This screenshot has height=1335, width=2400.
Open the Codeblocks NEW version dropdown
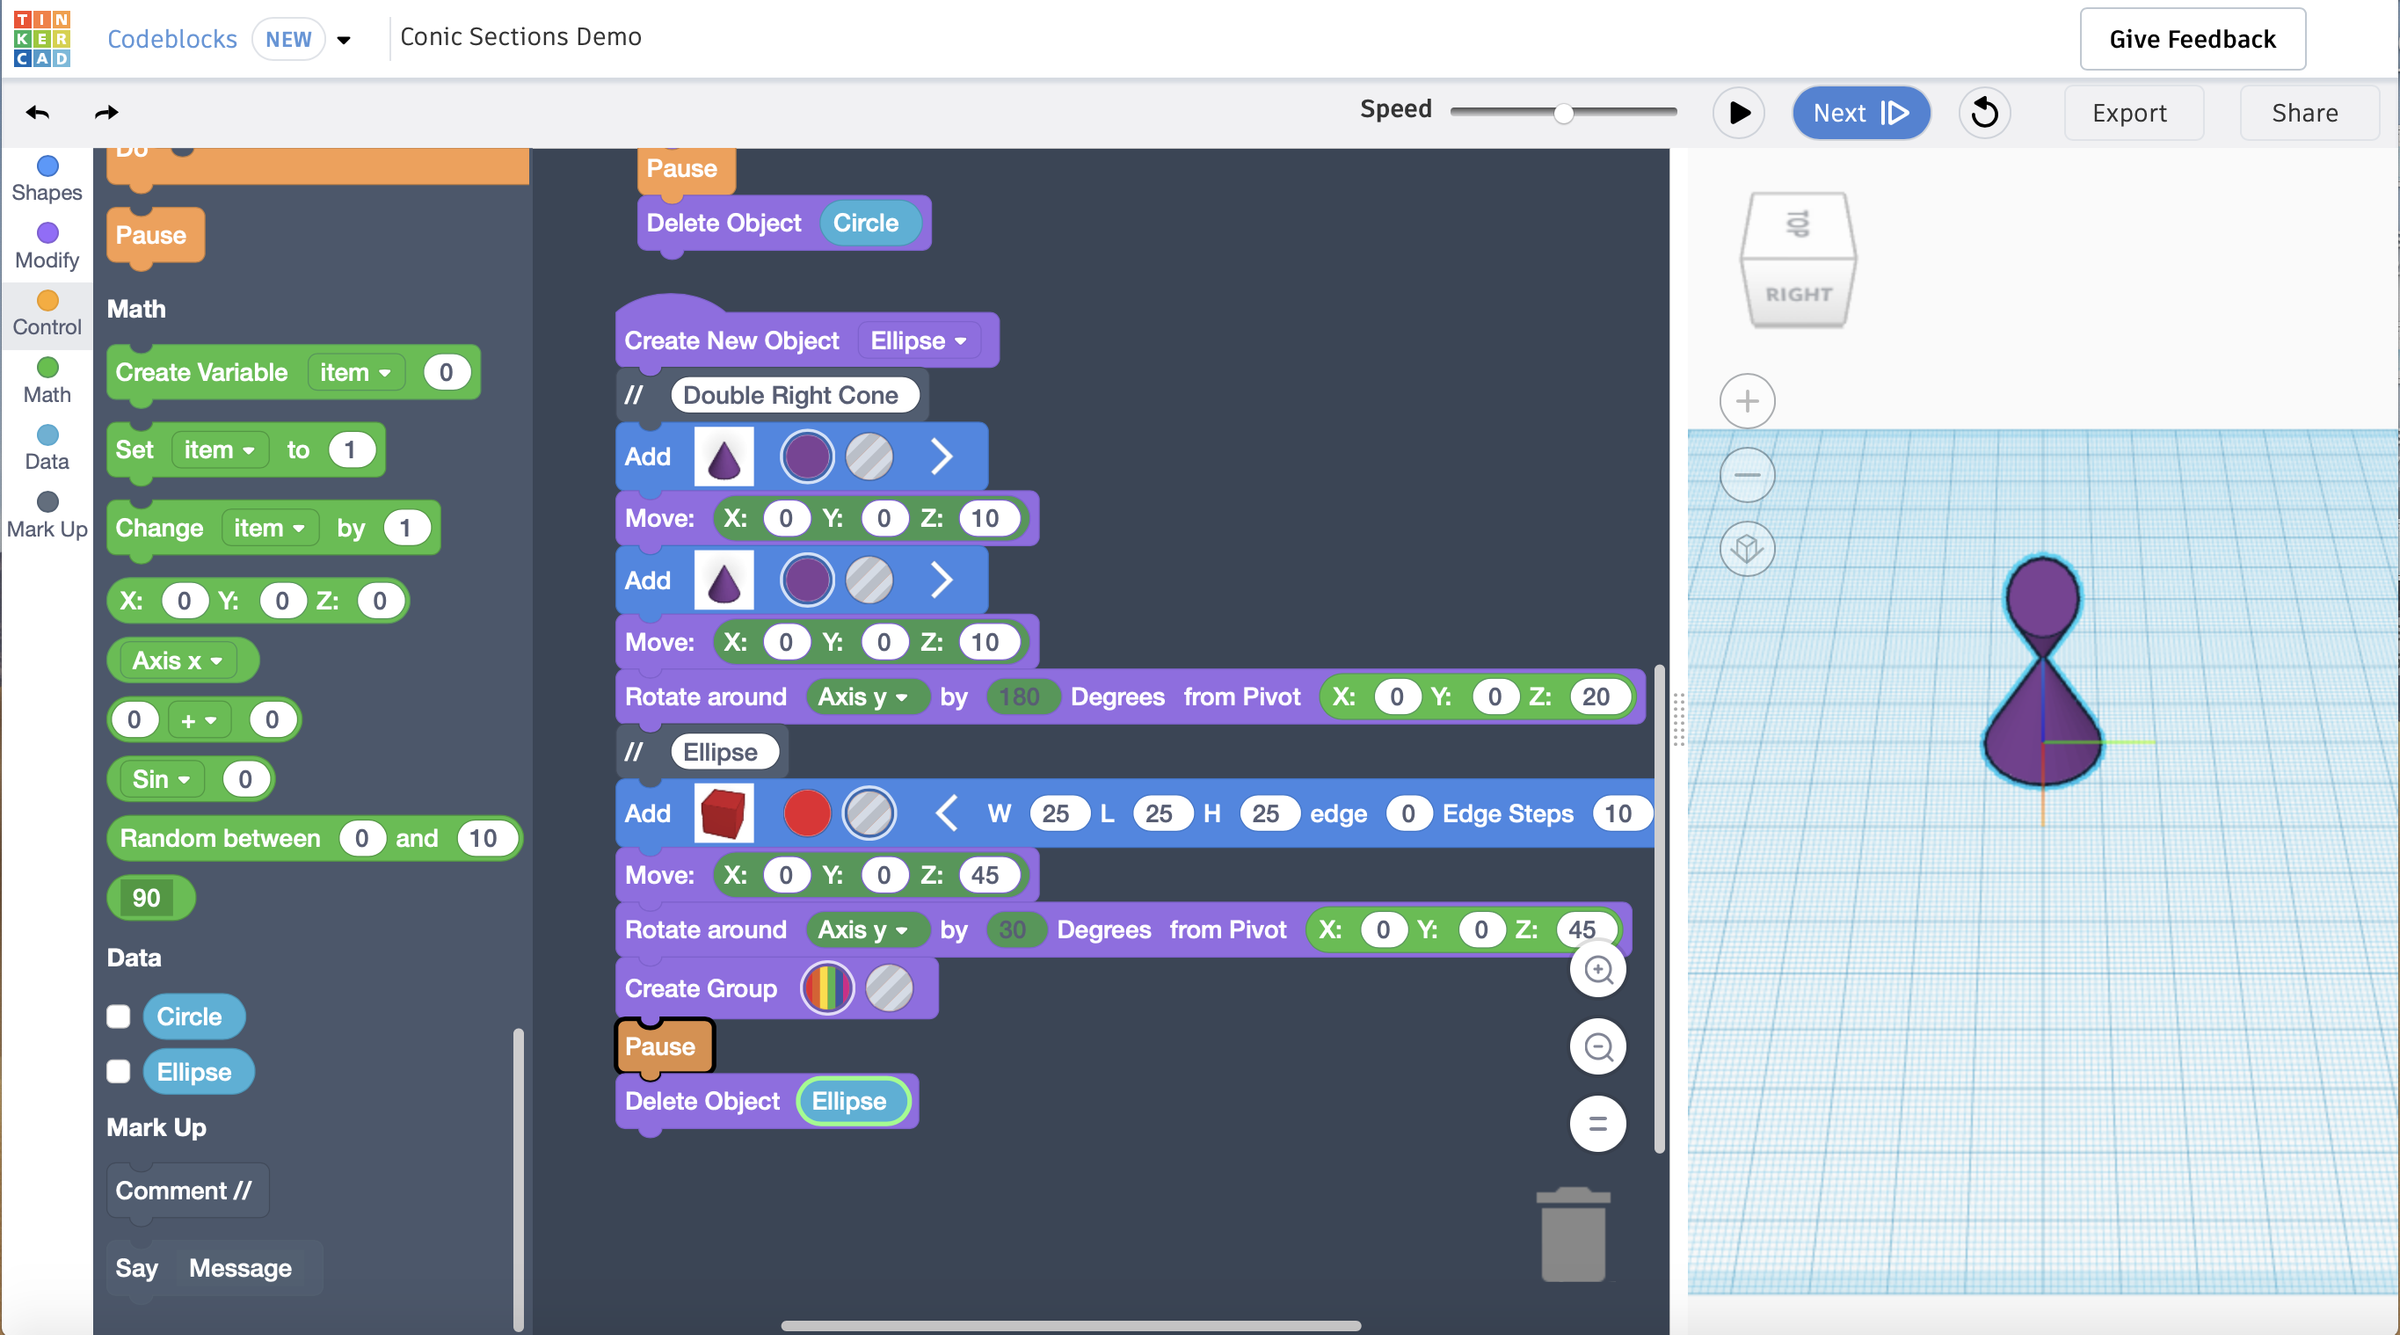click(x=344, y=39)
